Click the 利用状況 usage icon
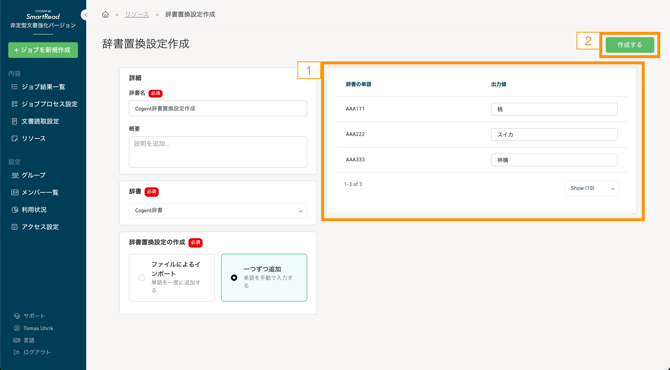Viewport: 670px width, 370px height. click(15, 210)
